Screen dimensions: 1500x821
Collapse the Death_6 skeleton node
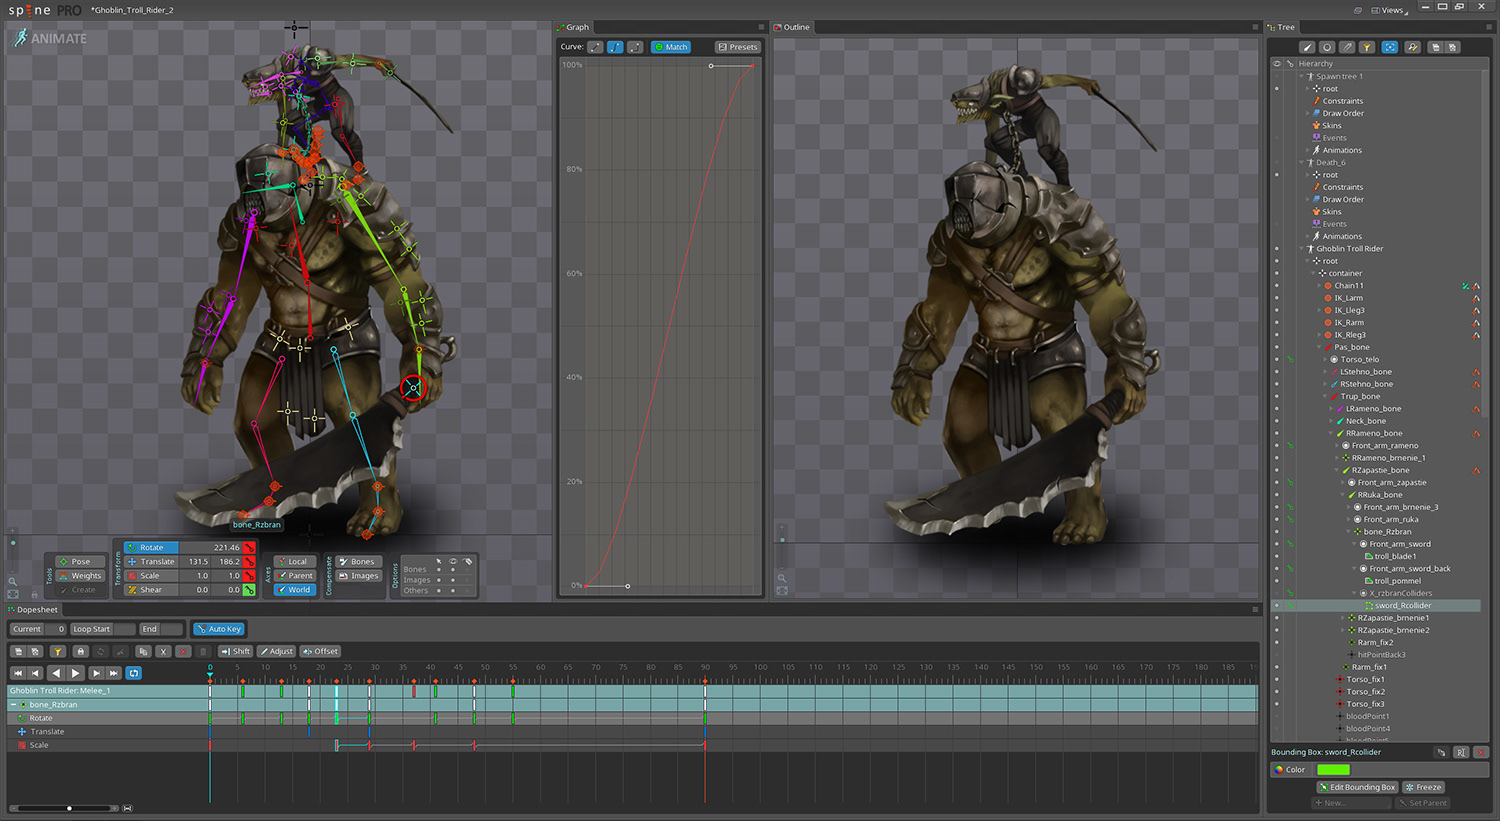(x=1302, y=162)
